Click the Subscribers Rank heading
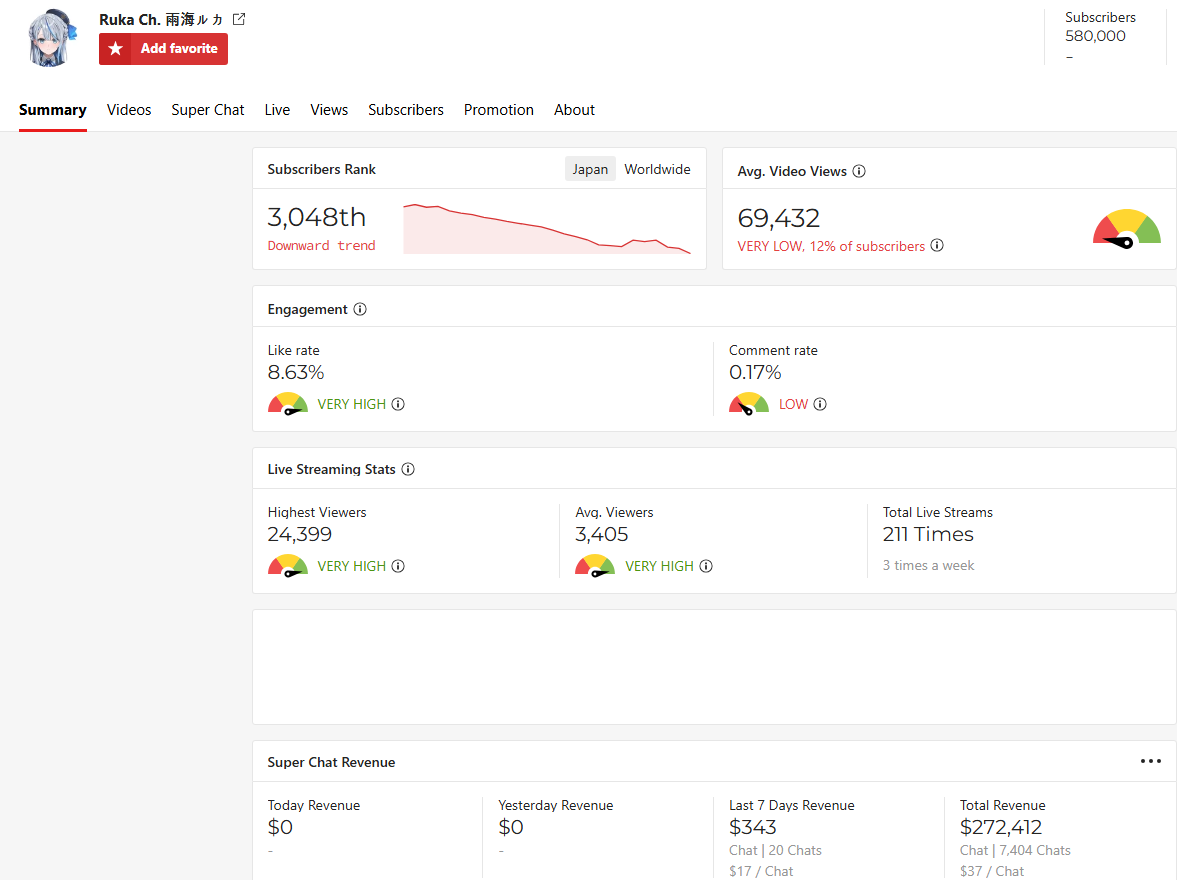This screenshot has width=1177, height=880. [x=321, y=169]
